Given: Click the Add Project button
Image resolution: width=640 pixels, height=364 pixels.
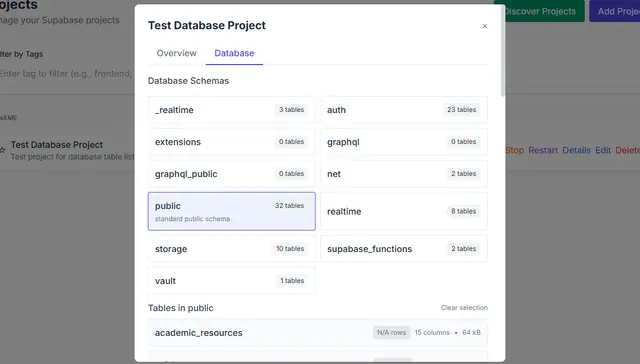Looking at the screenshot, I should (x=615, y=11).
